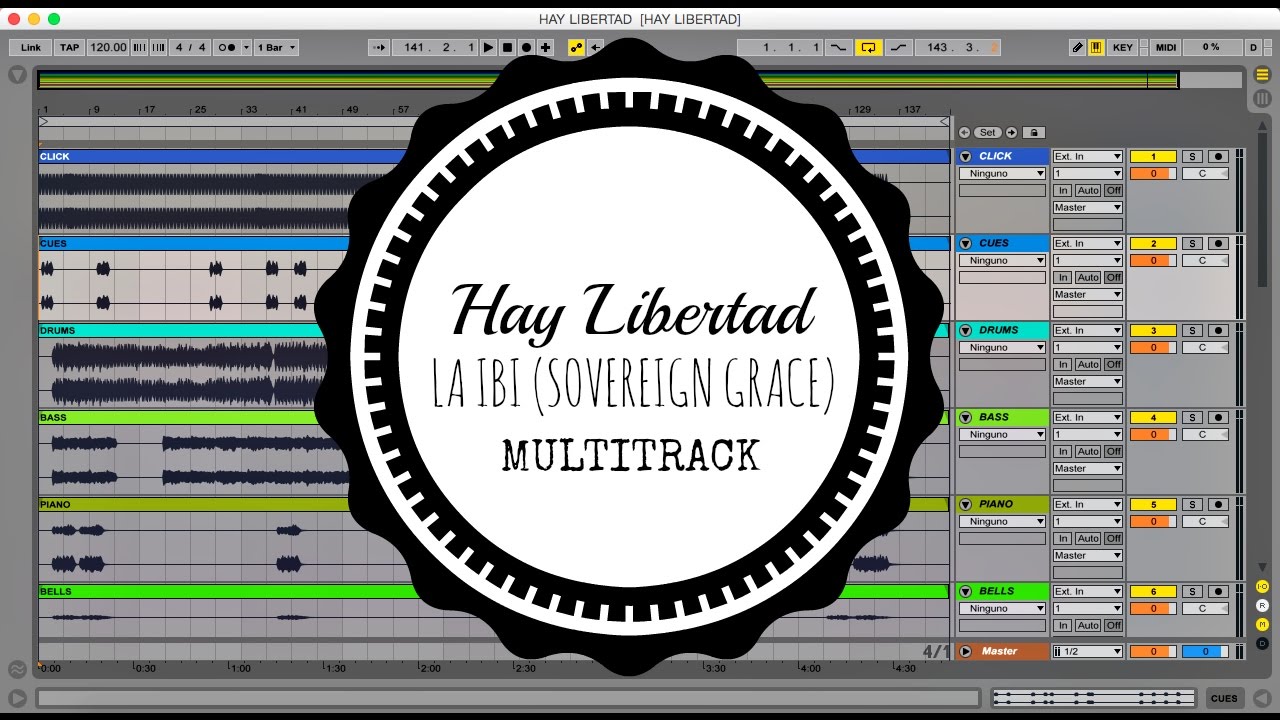
Task: Toggle the Track Delay D section button
Action: [x=1262, y=643]
